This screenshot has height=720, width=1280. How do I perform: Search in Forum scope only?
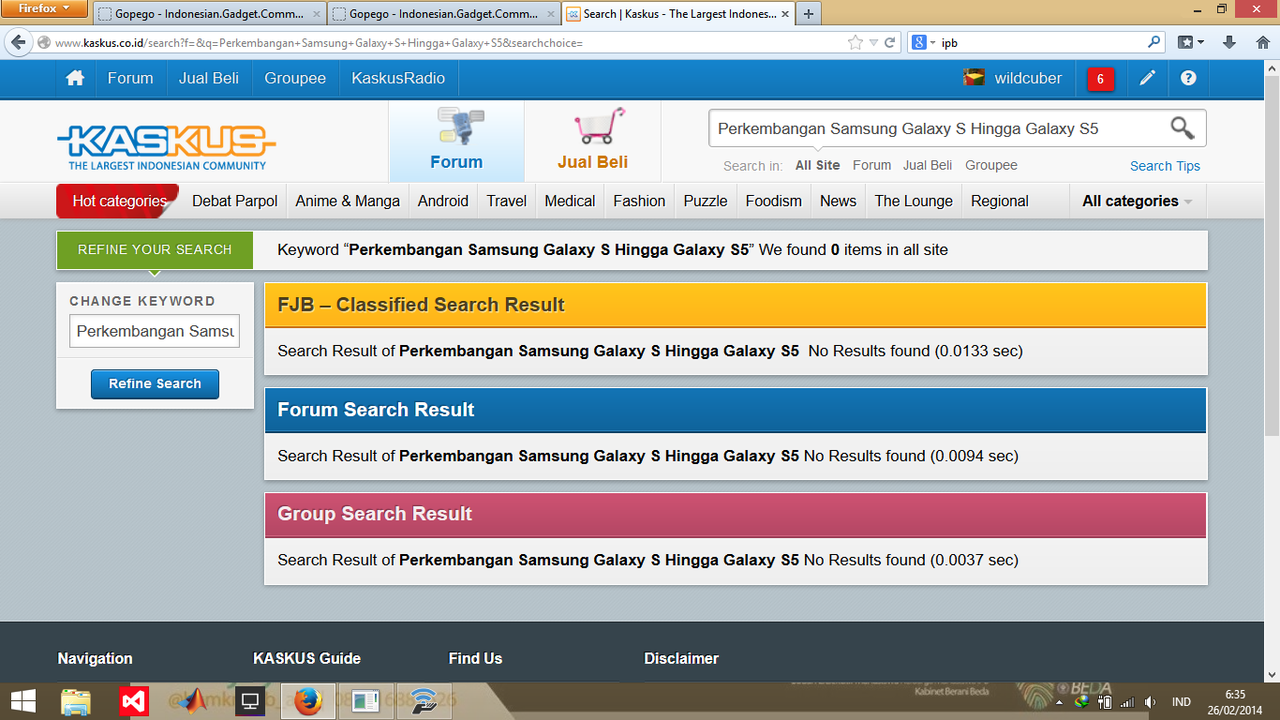(872, 165)
